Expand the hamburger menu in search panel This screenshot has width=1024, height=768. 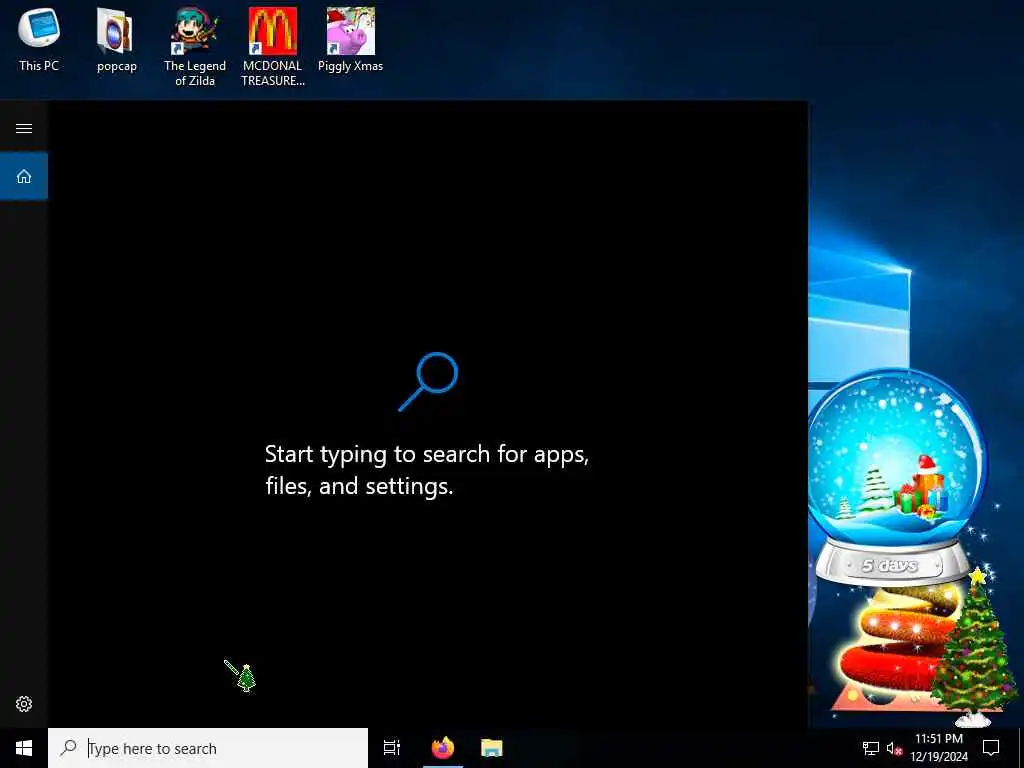tap(24, 128)
